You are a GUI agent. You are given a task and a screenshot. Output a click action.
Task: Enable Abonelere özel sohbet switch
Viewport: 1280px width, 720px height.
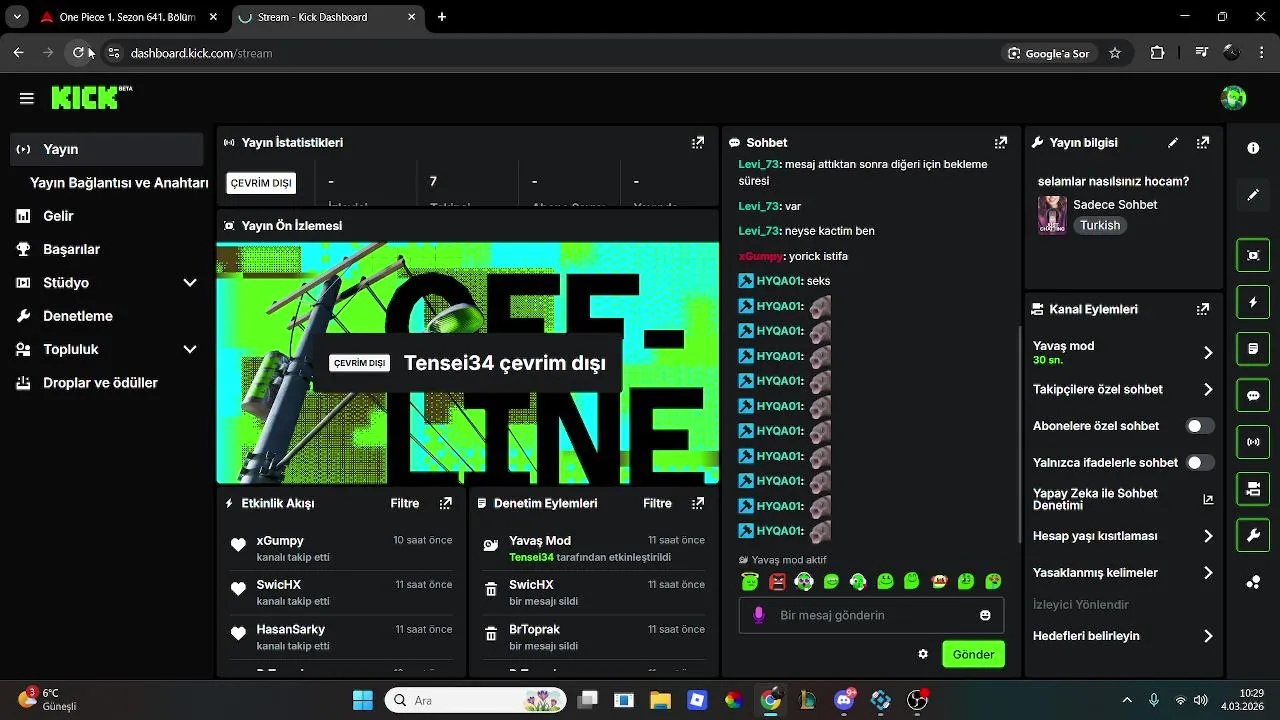pyautogui.click(x=1200, y=426)
